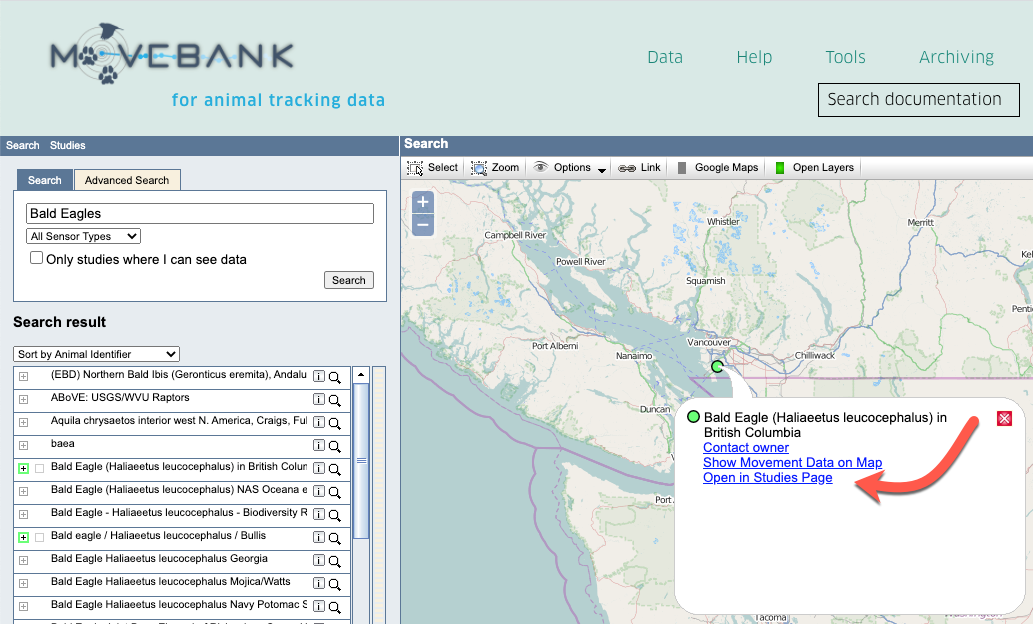Open the Sort by Animal Identifier dropdown

pyautogui.click(x=96, y=354)
